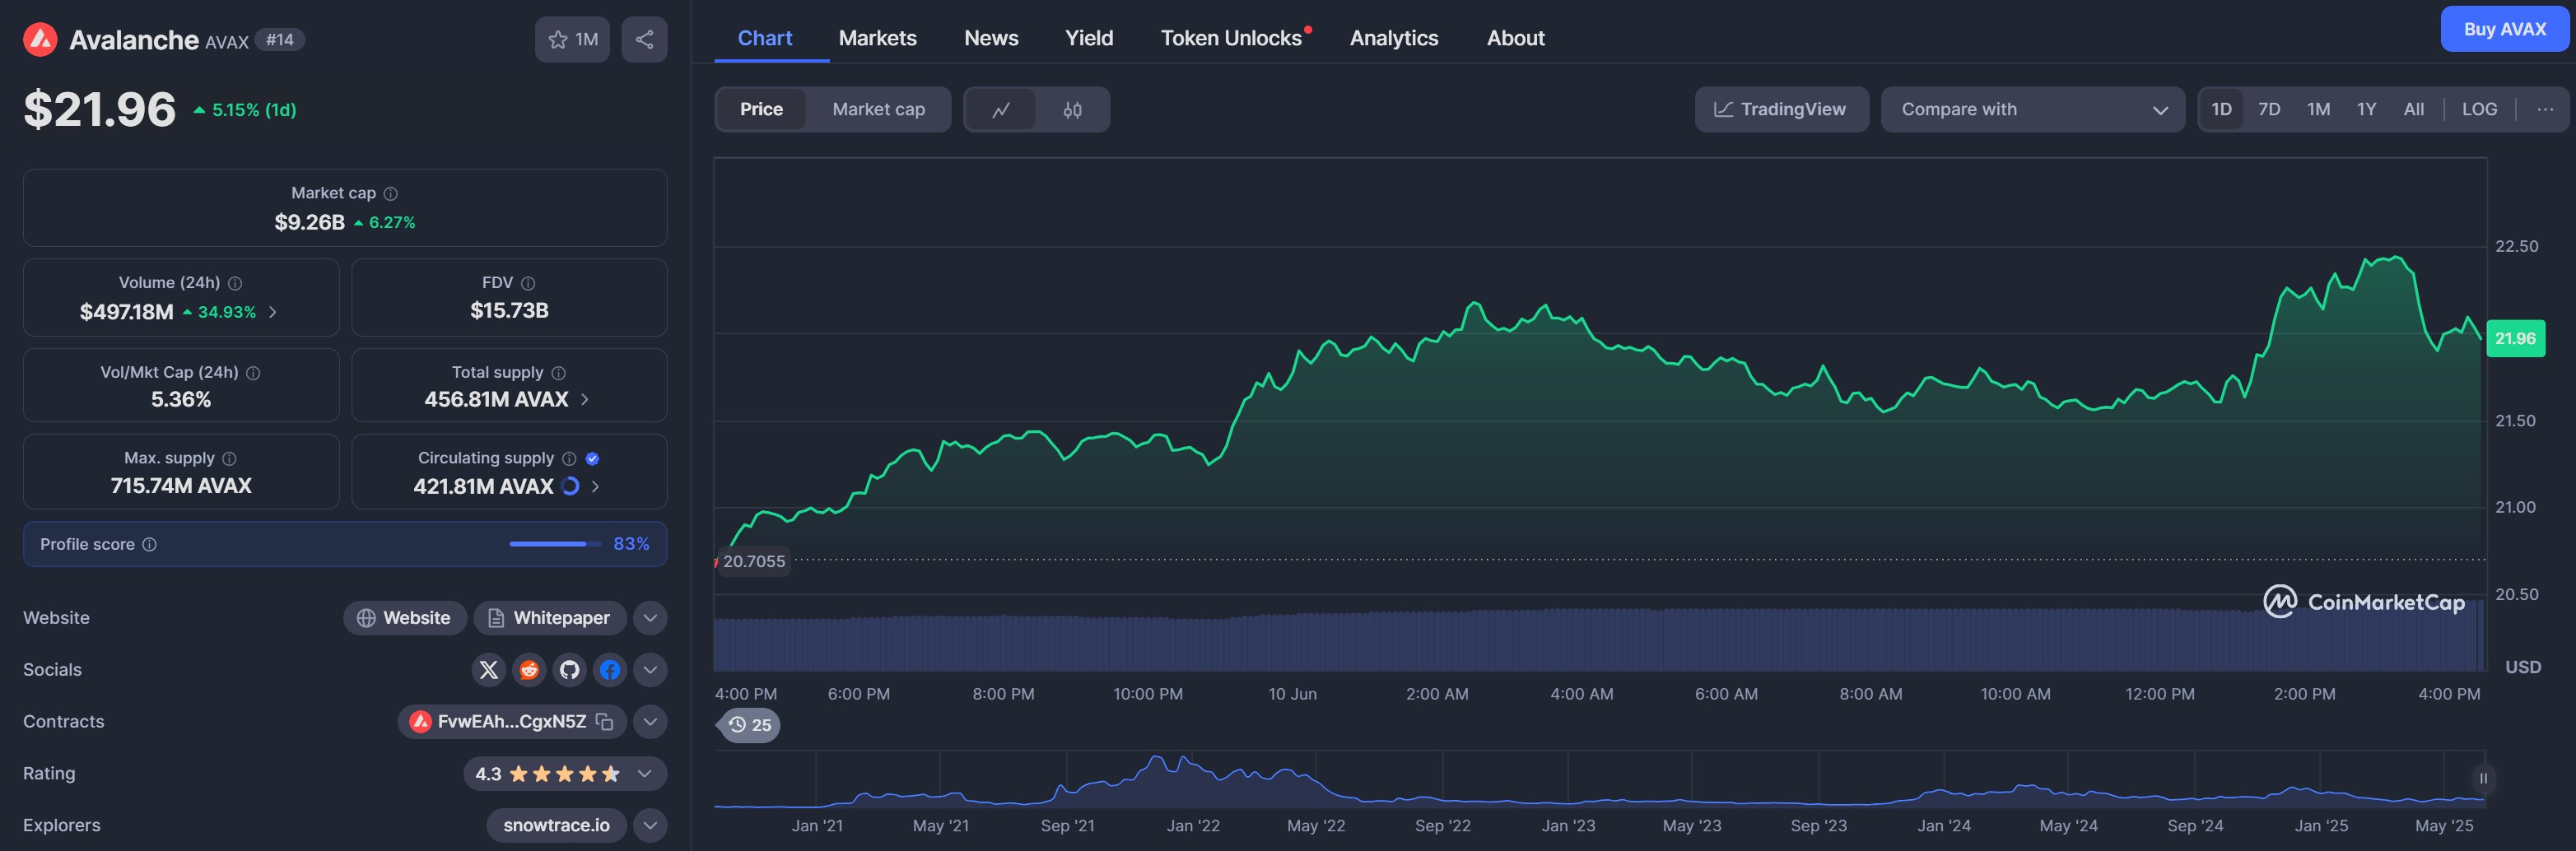The height and width of the screenshot is (851, 2576).
Task: Click the Profile score 83% progress bar
Action: point(555,545)
